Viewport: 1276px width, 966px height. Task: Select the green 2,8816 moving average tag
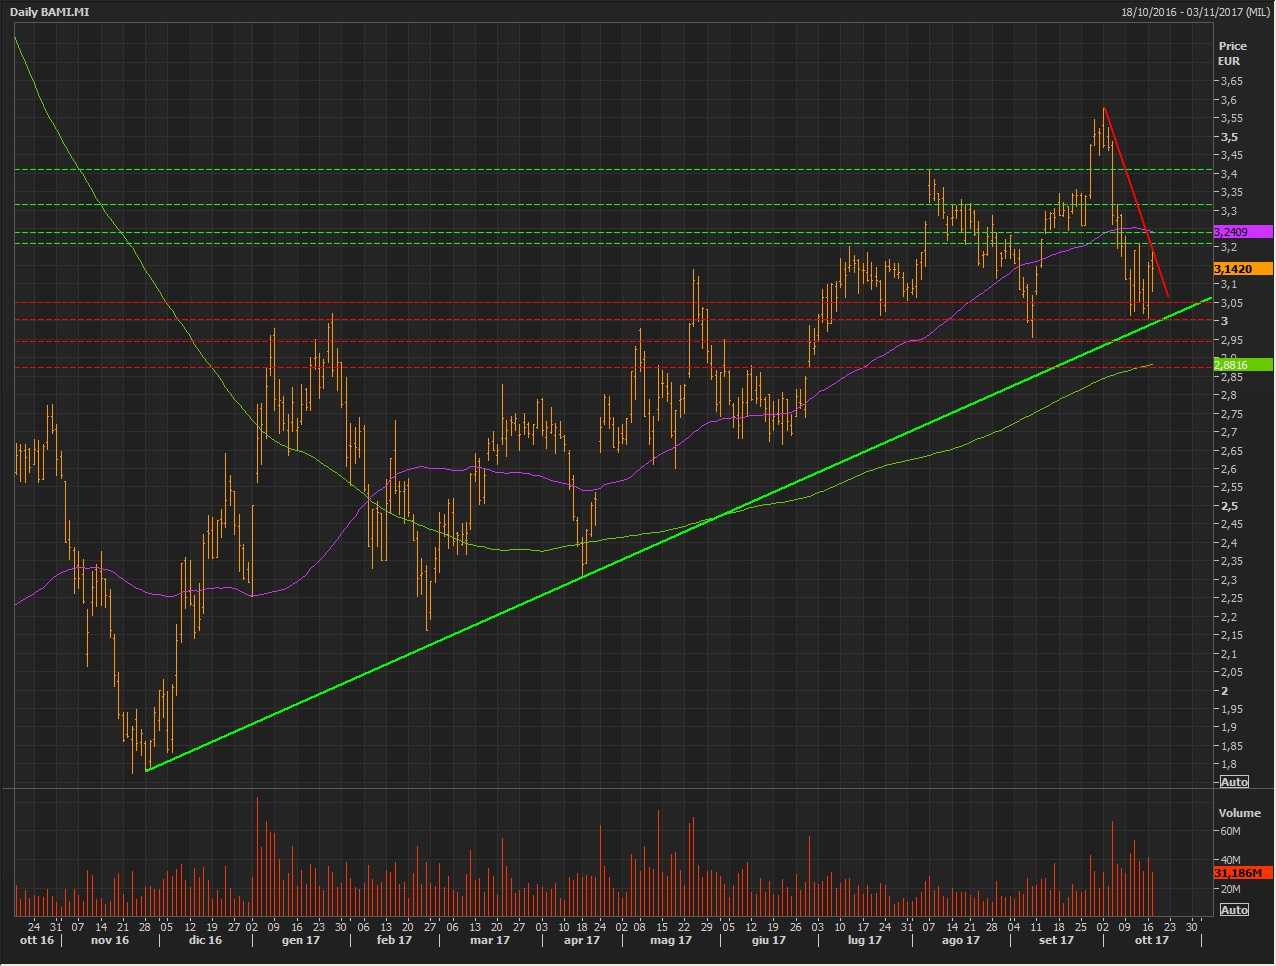[1241, 365]
